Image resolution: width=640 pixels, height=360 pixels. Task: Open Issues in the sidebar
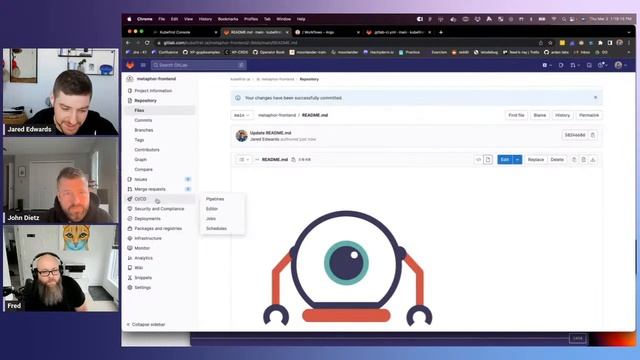tap(141, 179)
